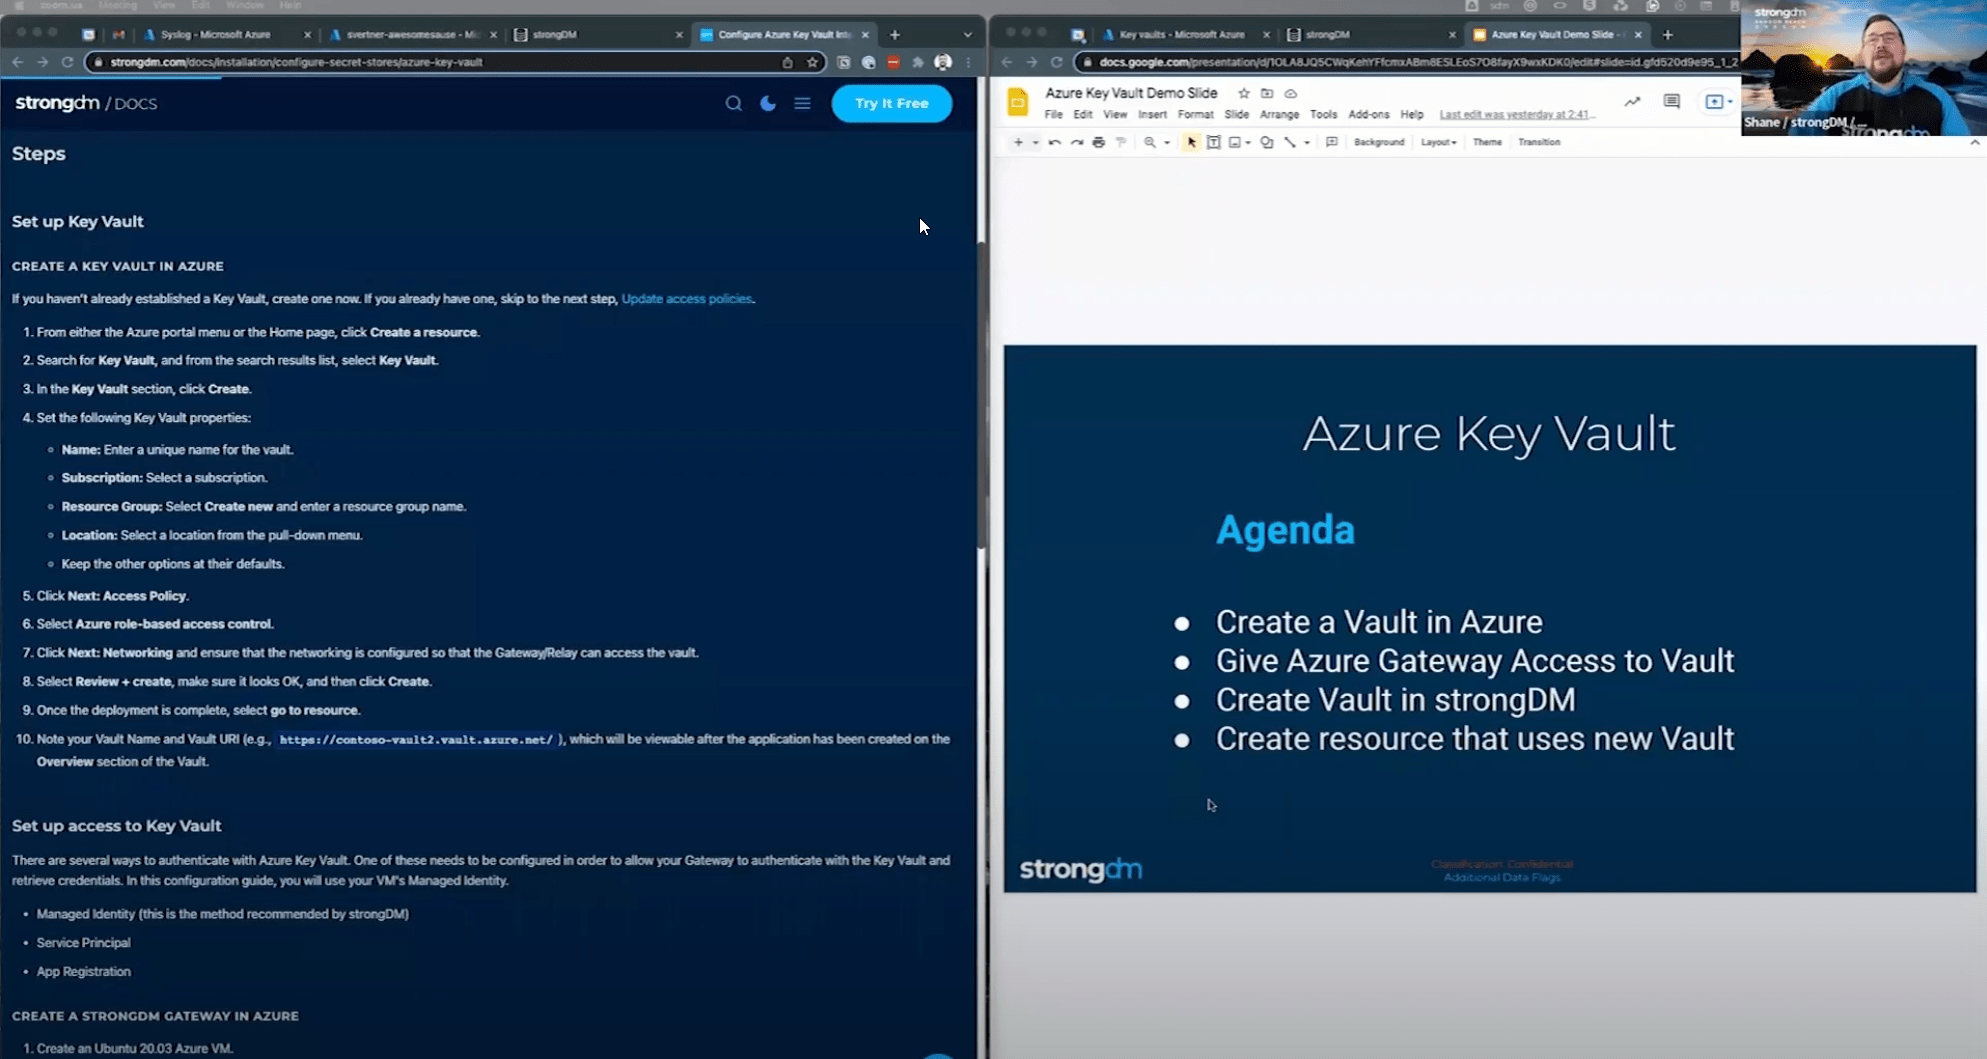Screen dimensions: 1987x1059
Task: Open the Last edit was yesterday version history link
Action: point(1517,115)
